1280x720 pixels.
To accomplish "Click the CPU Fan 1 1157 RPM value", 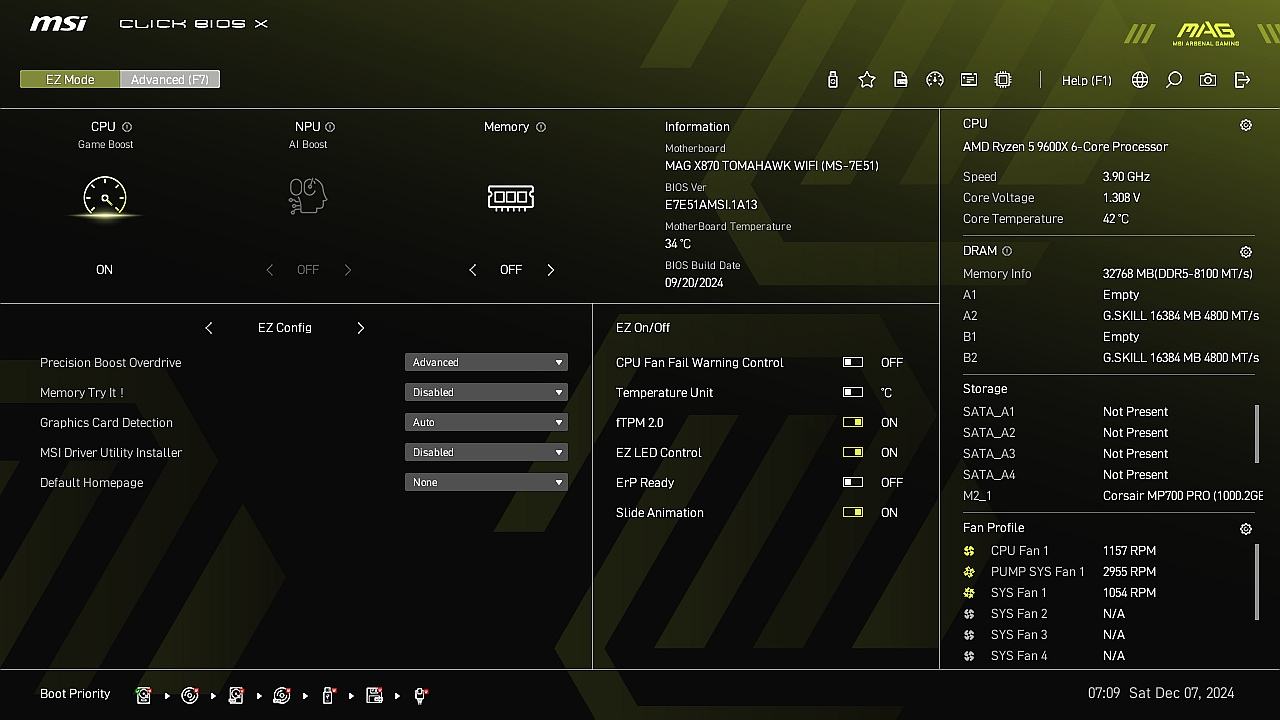I will [1129, 551].
